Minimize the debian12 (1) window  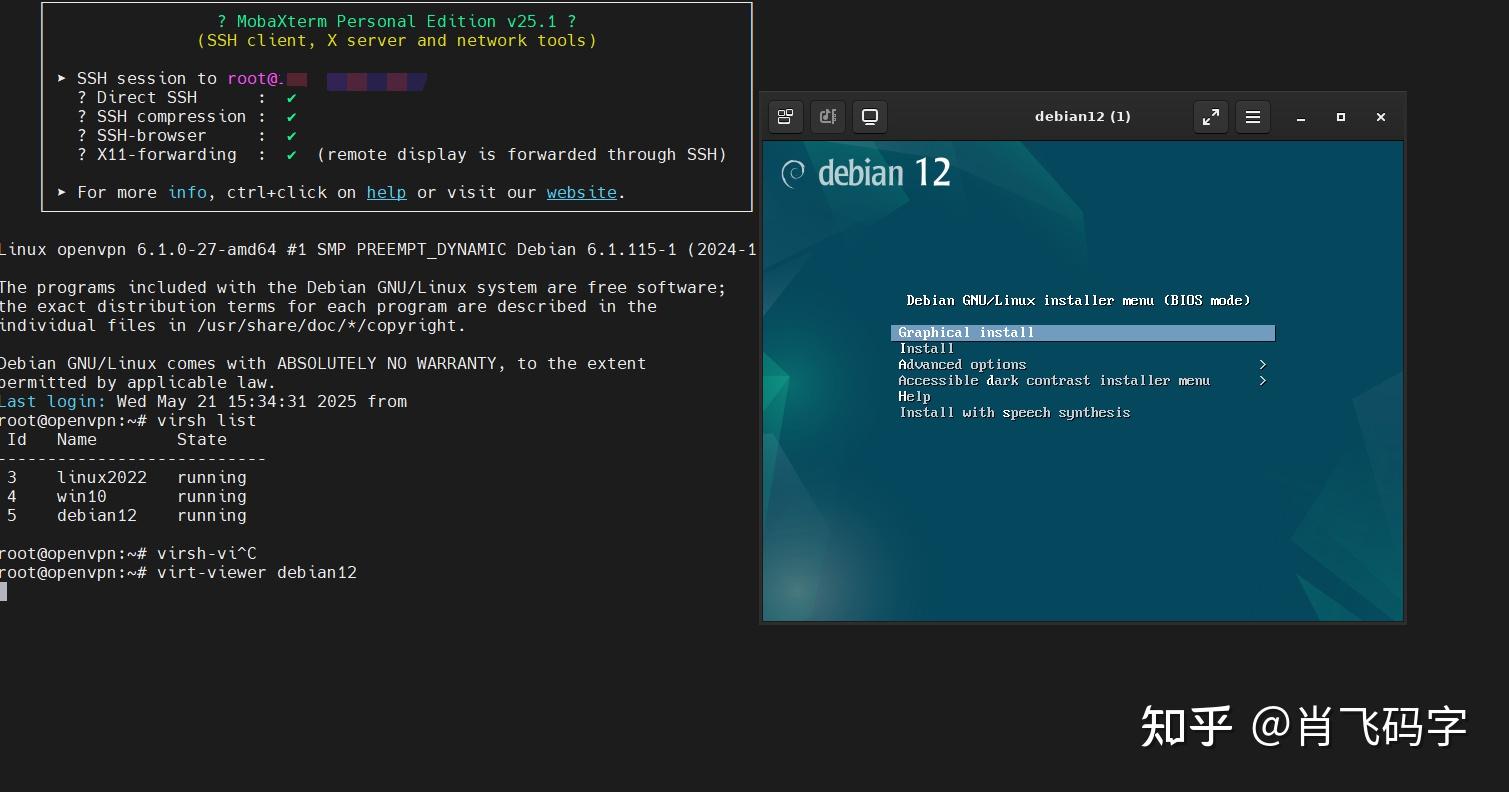pyautogui.click(x=1301, y=118)
